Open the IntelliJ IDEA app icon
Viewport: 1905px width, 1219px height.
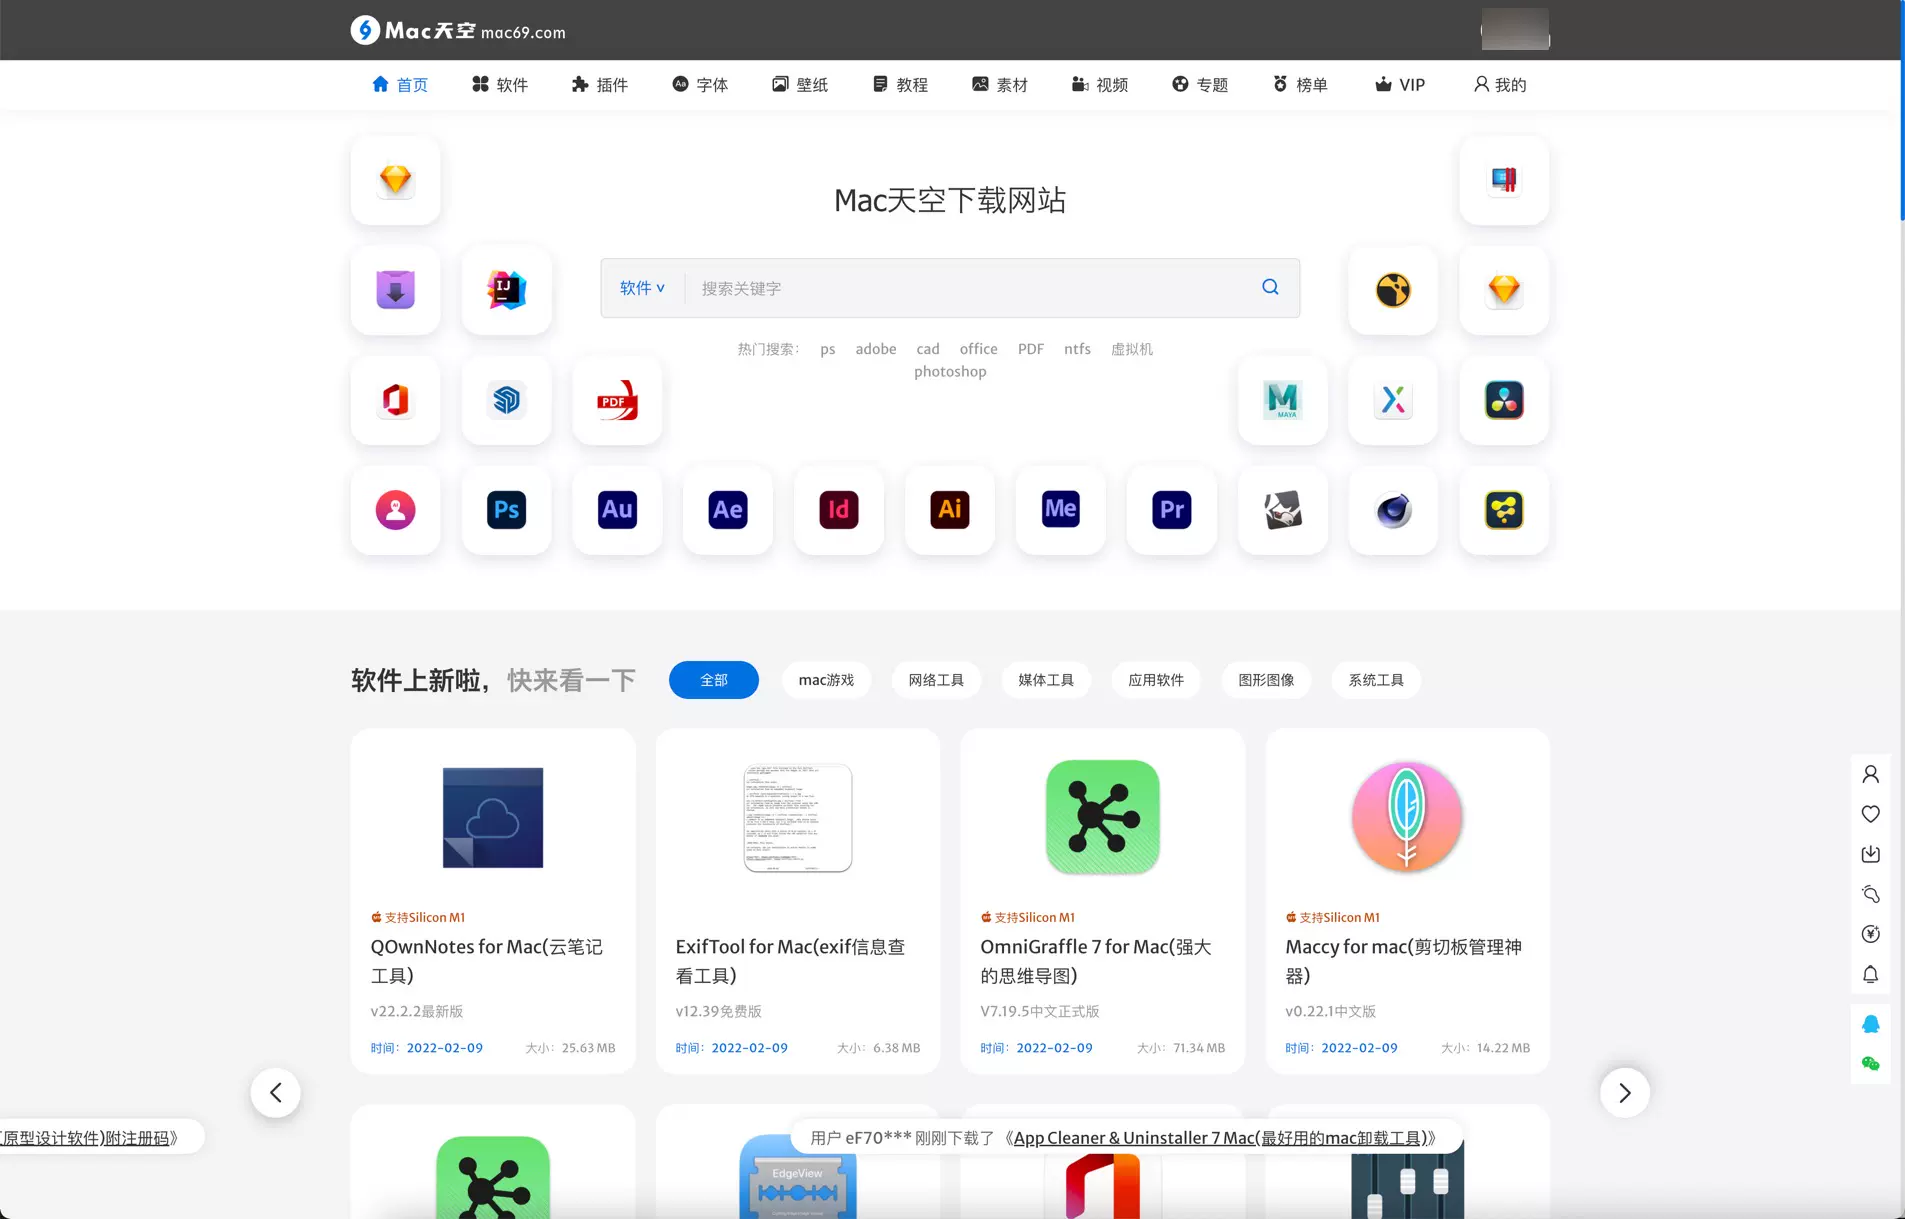[x=506, y=290]
